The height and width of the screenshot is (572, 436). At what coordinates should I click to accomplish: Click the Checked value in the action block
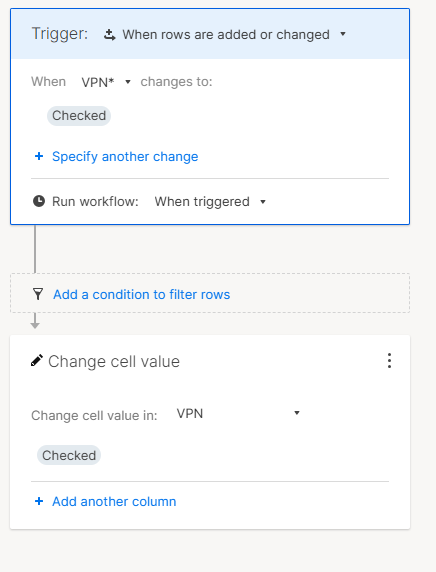[x=69, y=455]
